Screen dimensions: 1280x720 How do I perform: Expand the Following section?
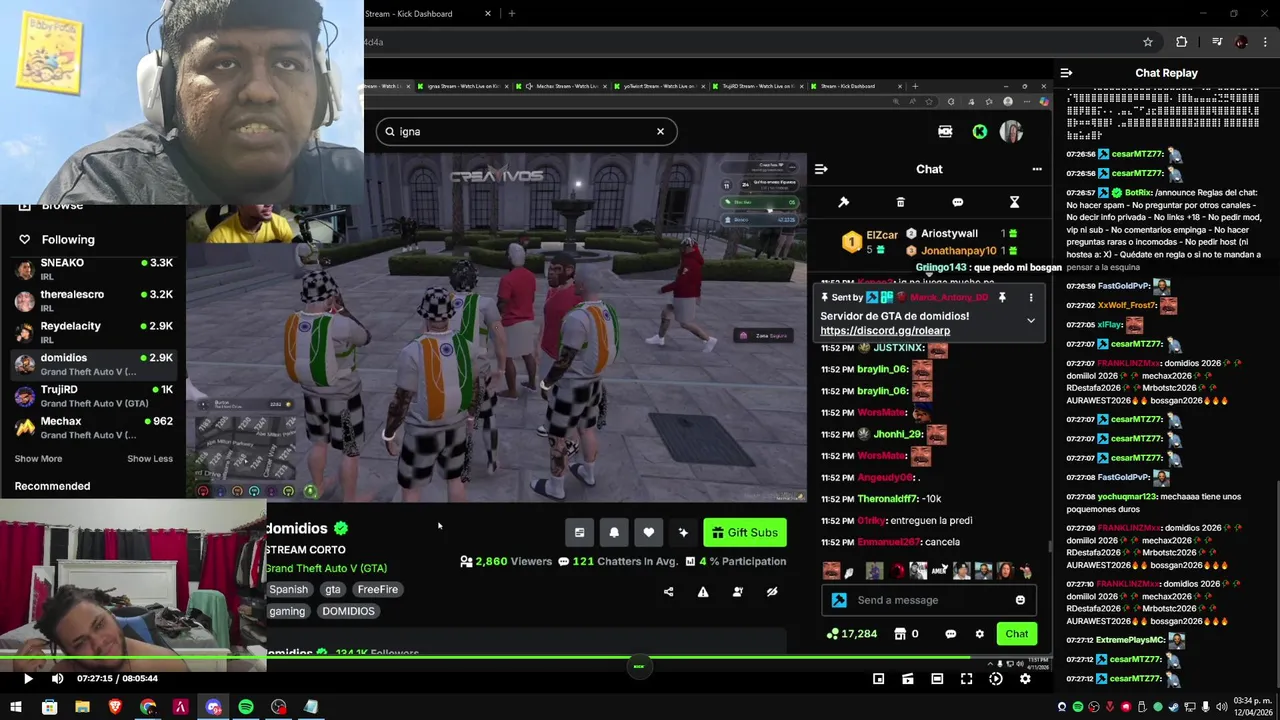(68, 240)
